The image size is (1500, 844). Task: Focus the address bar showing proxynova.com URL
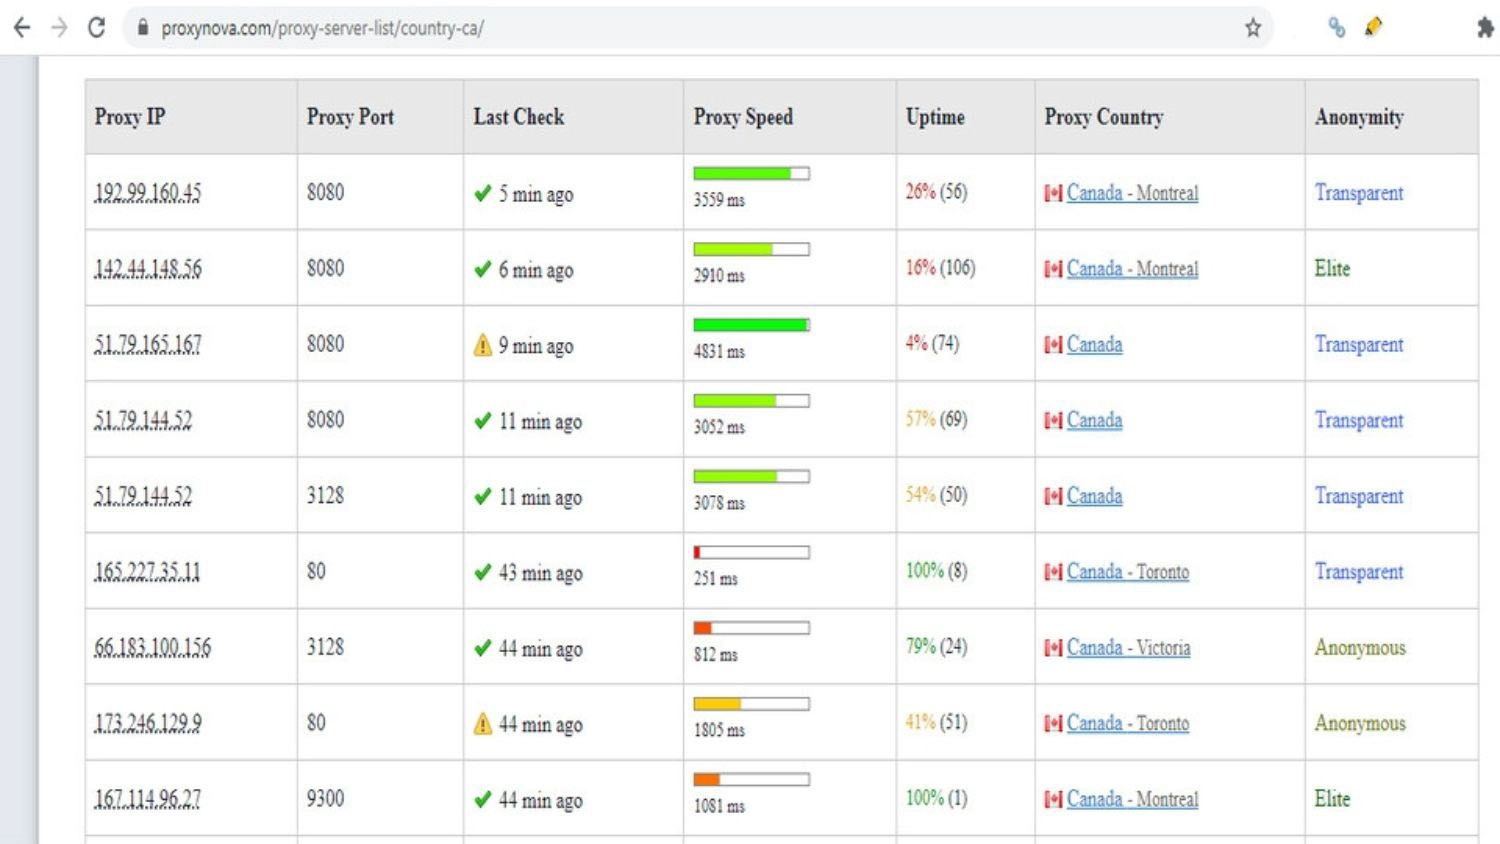coord(697,28)
